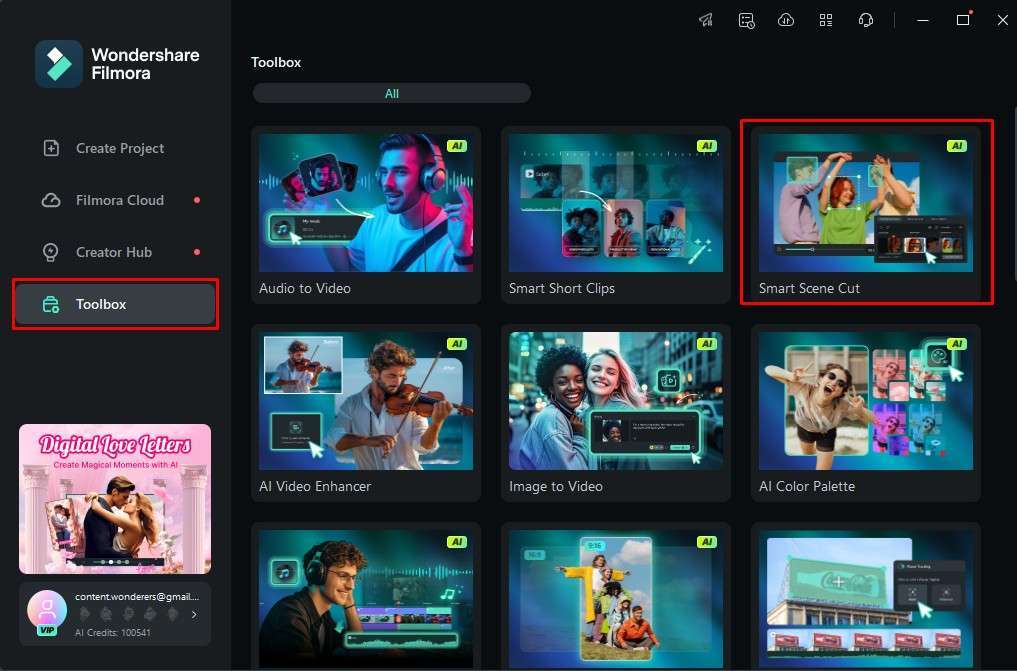The image size is (1017, 671).
Task: Open the Digital Love Letters promo banner
Action: click(115, 499)
